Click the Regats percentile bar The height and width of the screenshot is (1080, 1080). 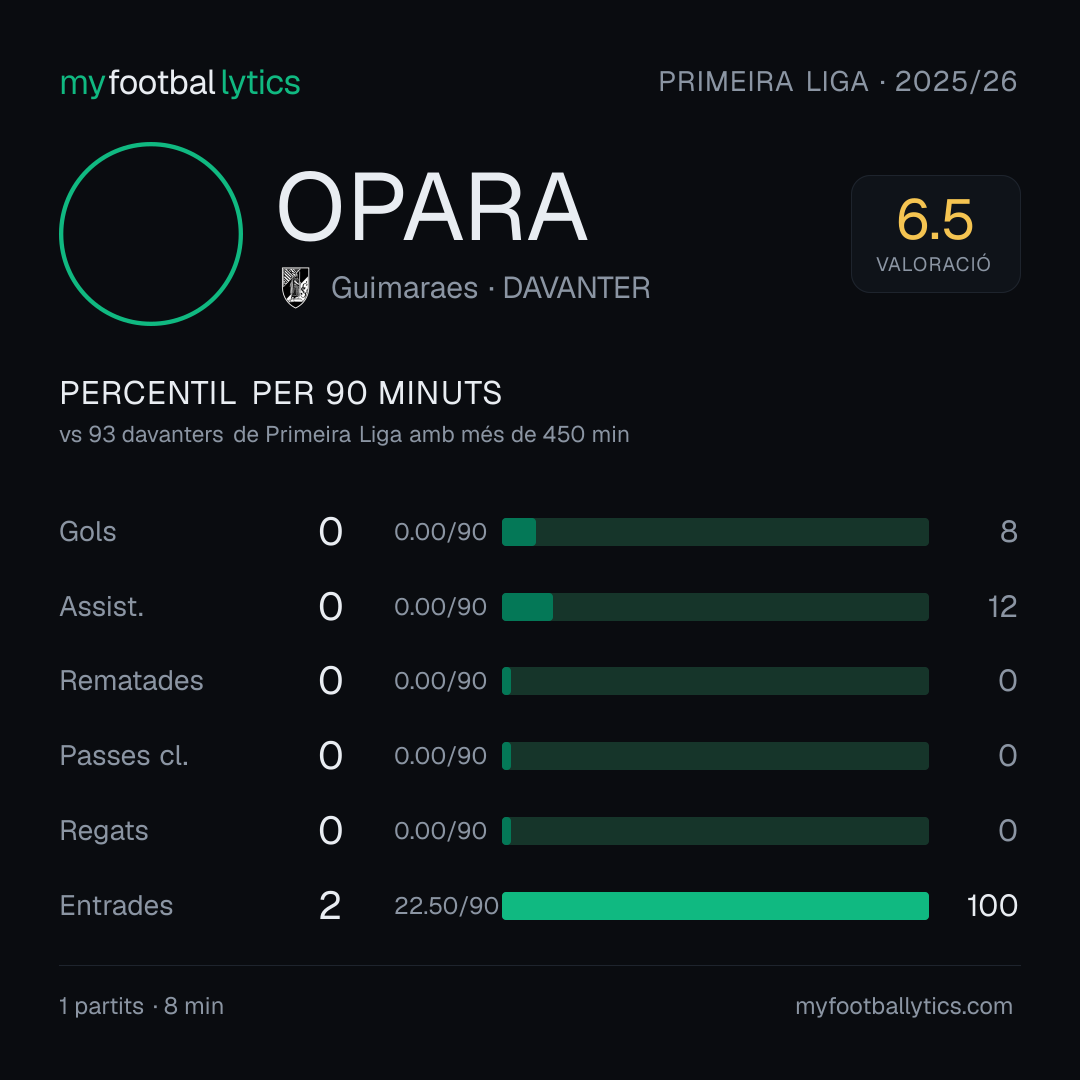click(x=715, y=831)
